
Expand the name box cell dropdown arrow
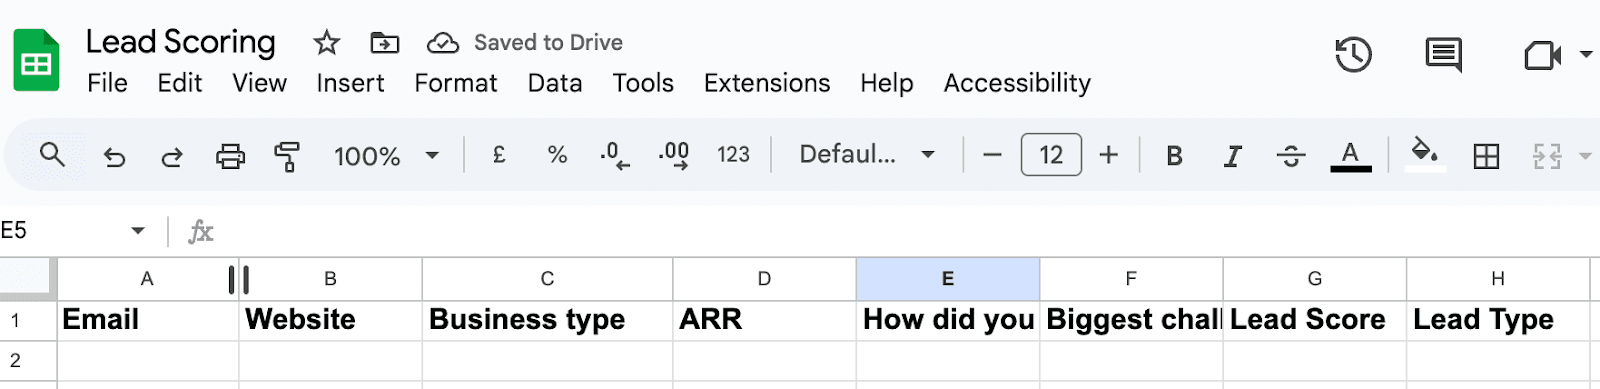[138, 231]
